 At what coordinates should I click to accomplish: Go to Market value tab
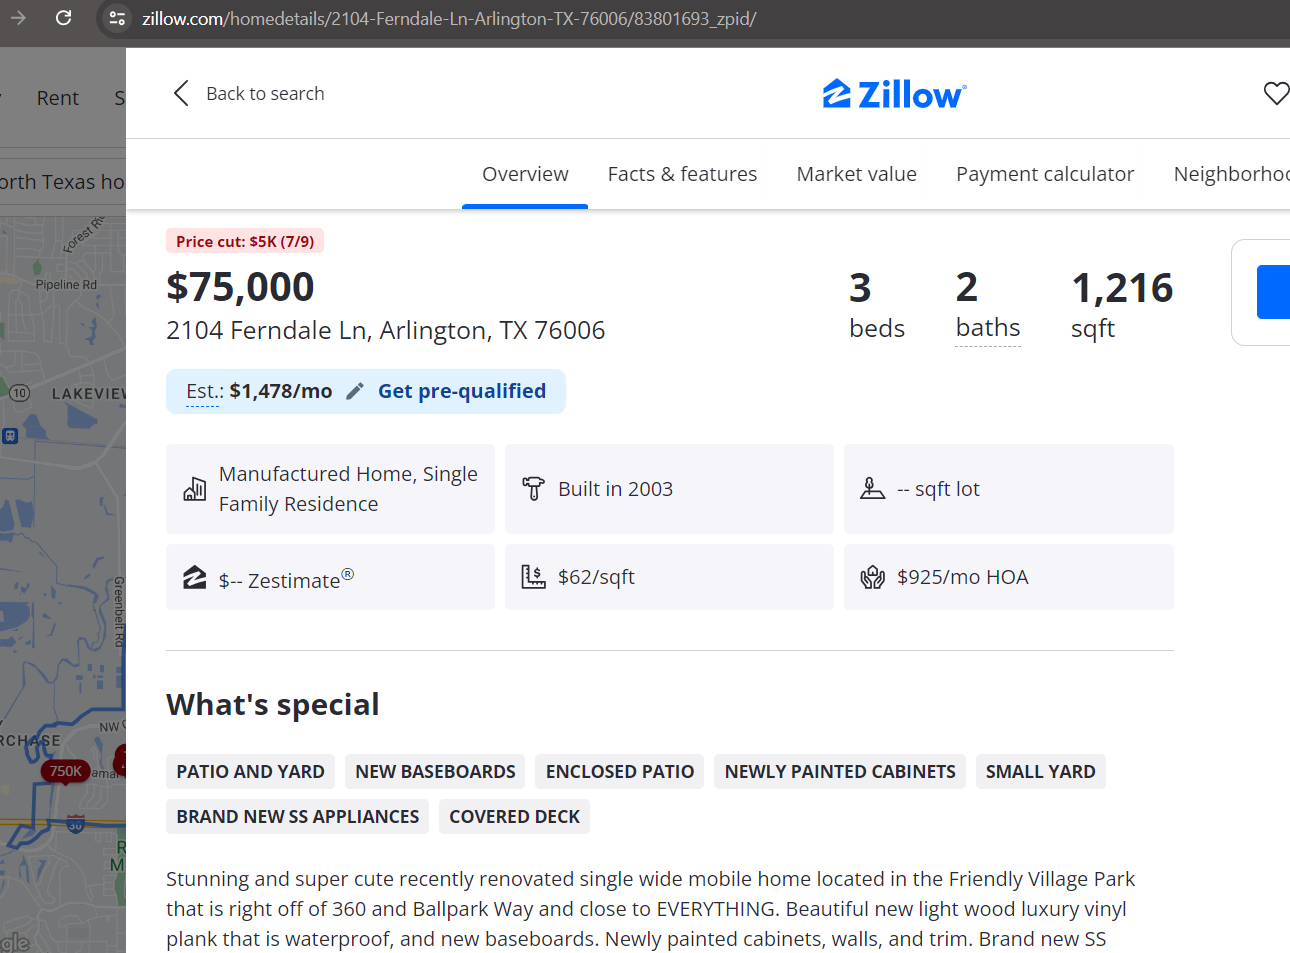pyautogui.click(x=856, y=174)
